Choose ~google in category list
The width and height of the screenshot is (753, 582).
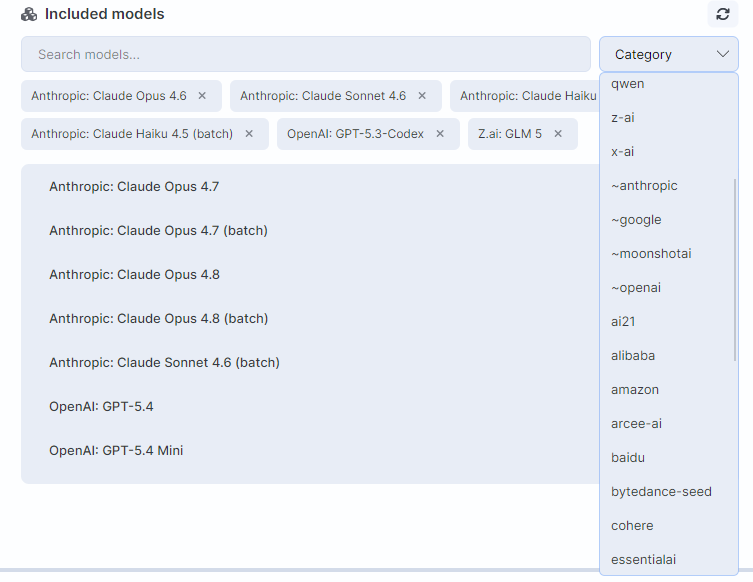click(668, 220)
